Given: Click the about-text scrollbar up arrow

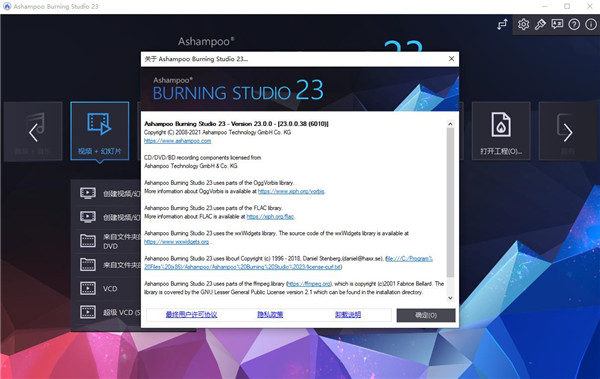Looking at the screenshot, I should (450, 124).
